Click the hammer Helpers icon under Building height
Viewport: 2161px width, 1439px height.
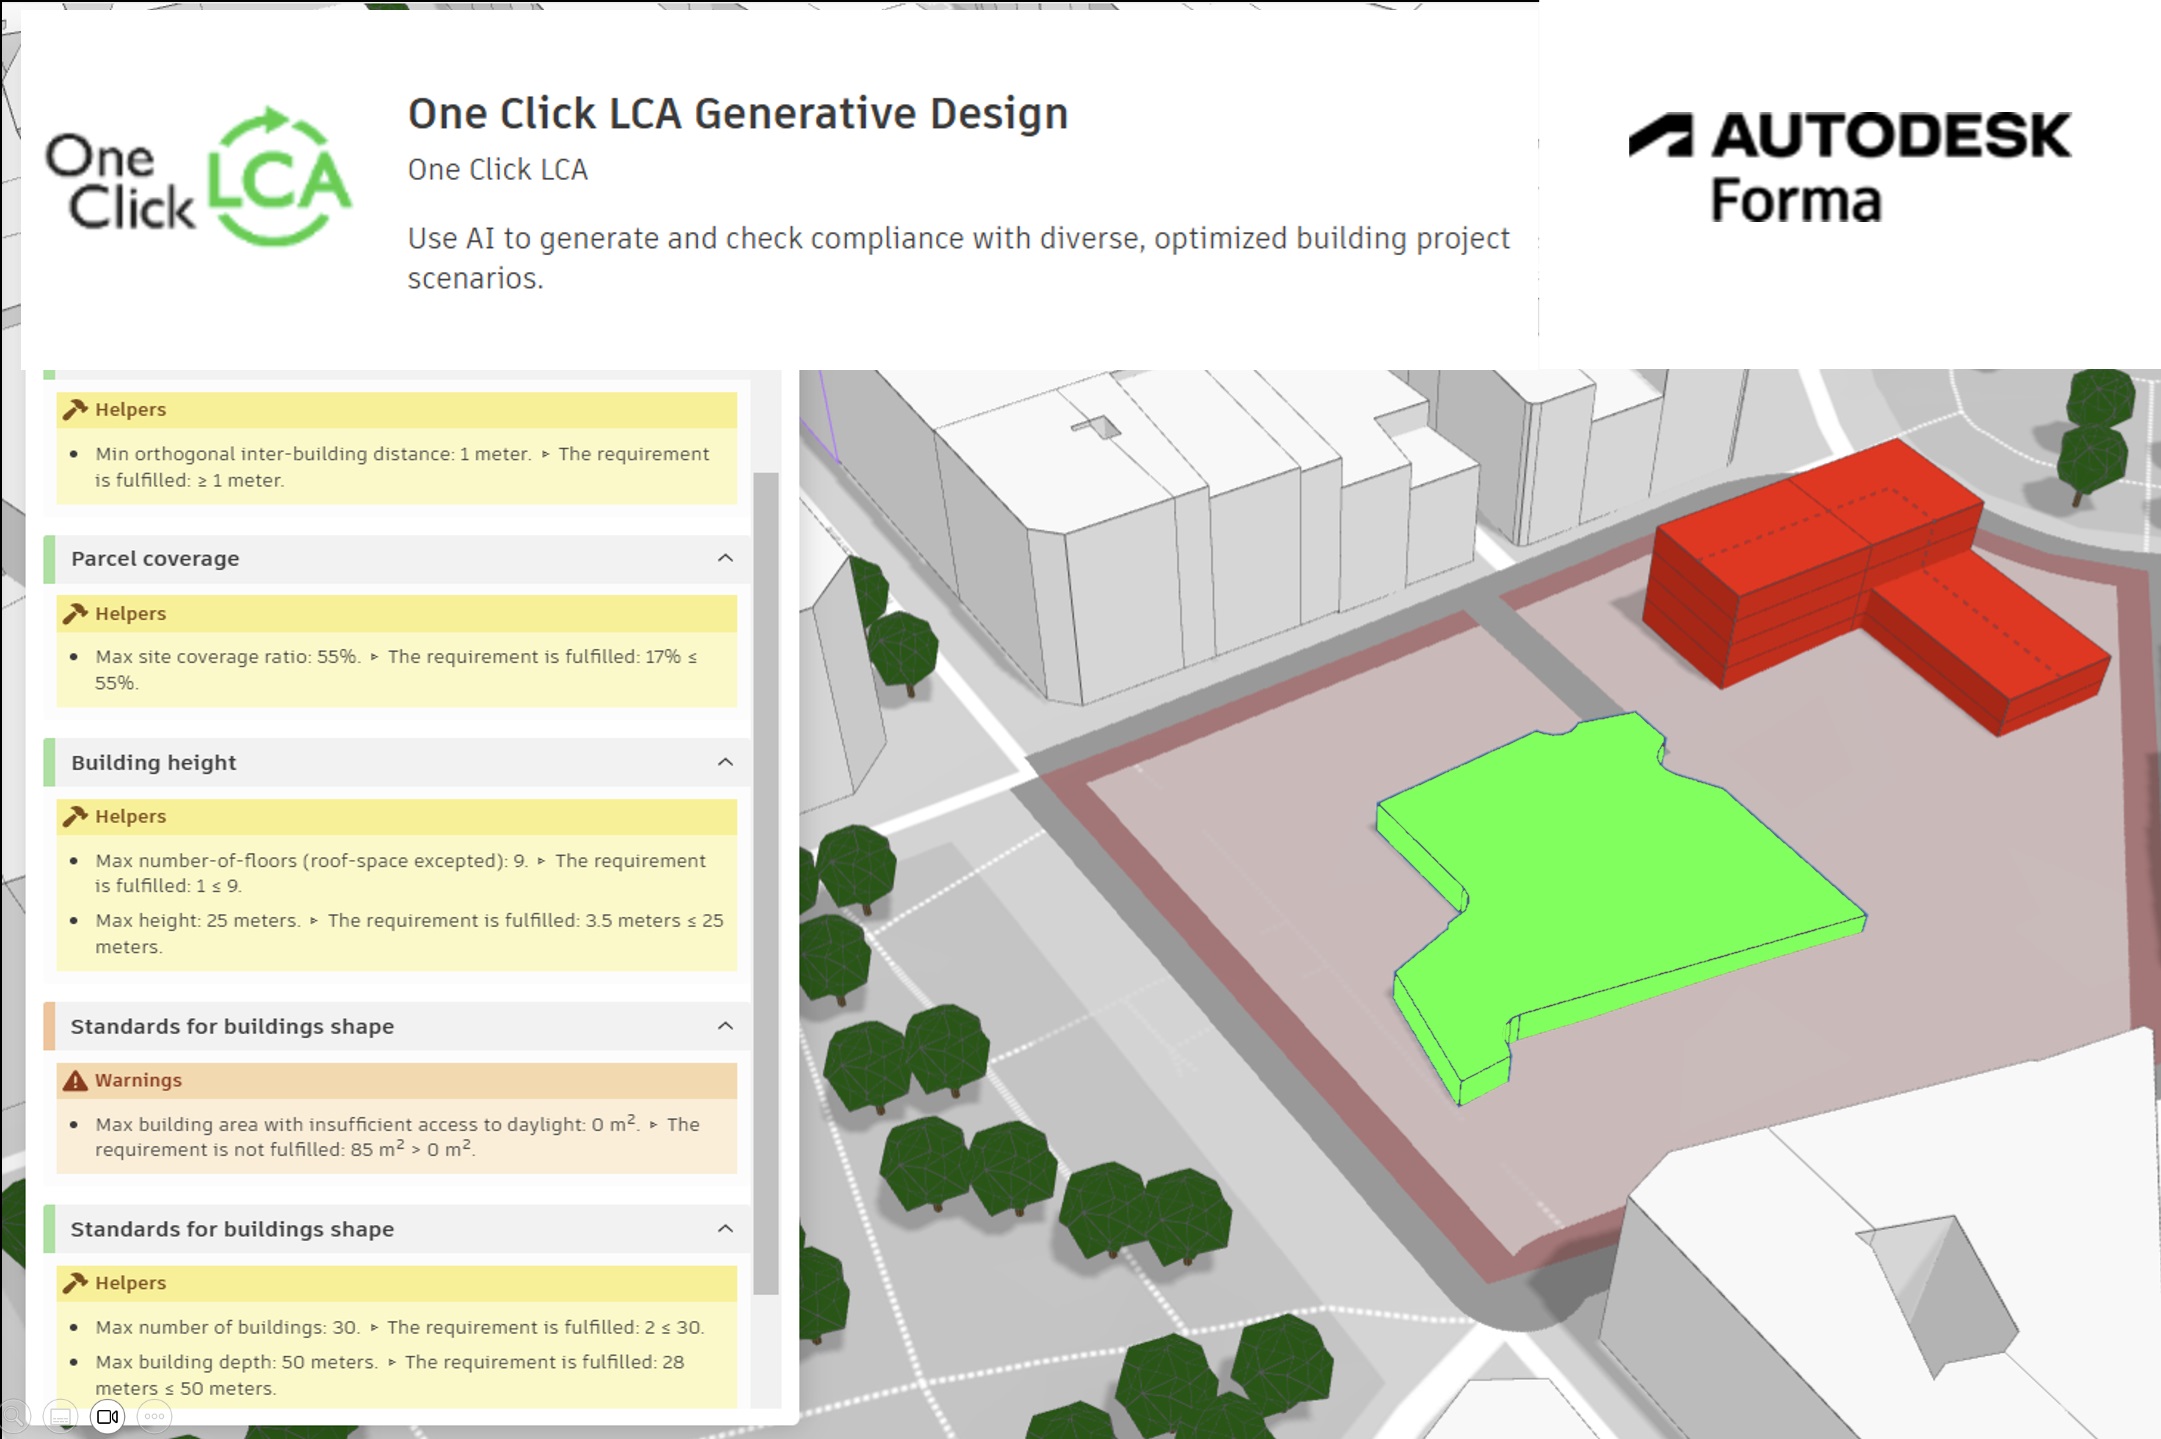click(74, 816)
